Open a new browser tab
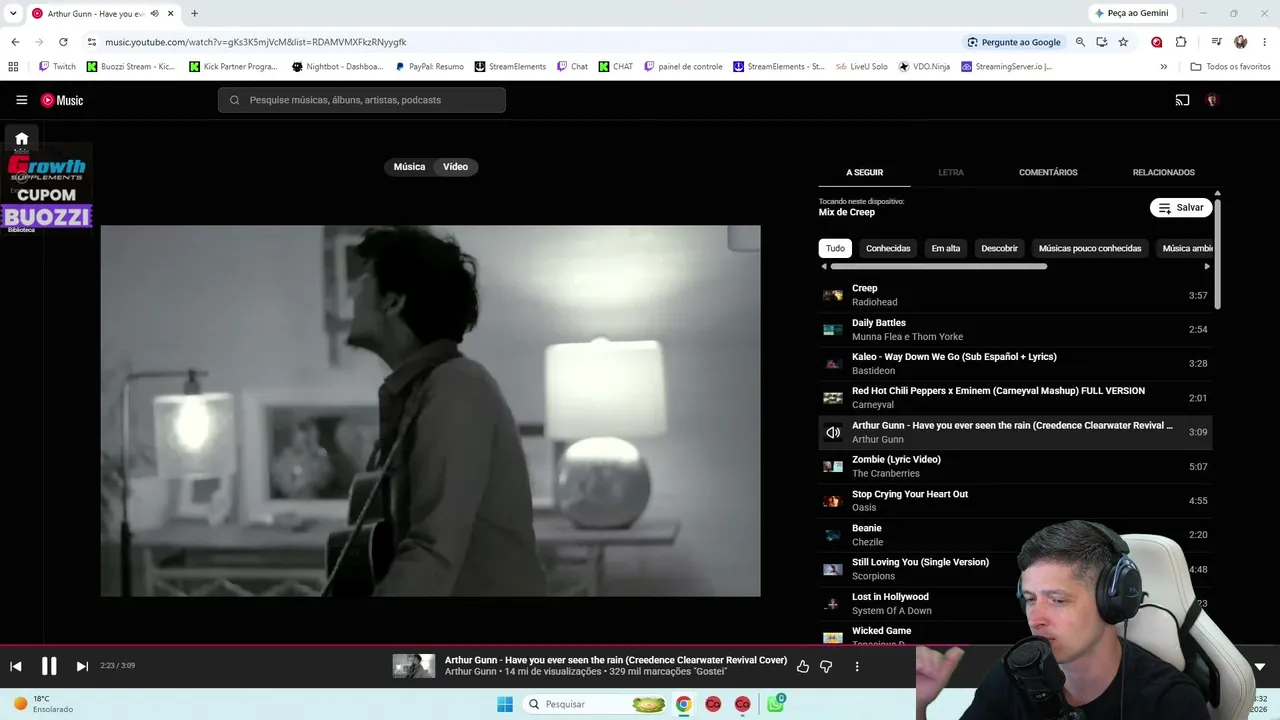The width and height of the screenshot is (1280, 720). pos(194,14)
